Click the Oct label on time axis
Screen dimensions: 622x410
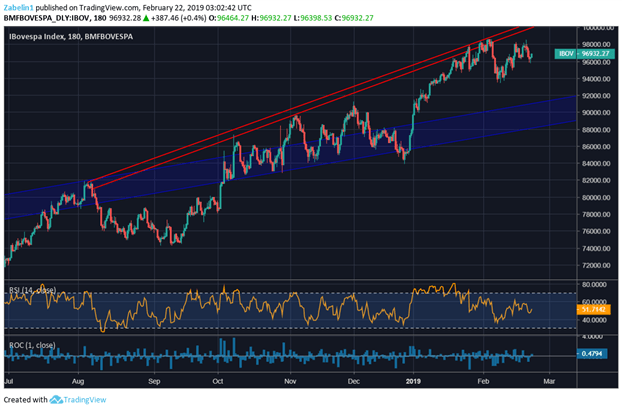click(x=218, y=381)
